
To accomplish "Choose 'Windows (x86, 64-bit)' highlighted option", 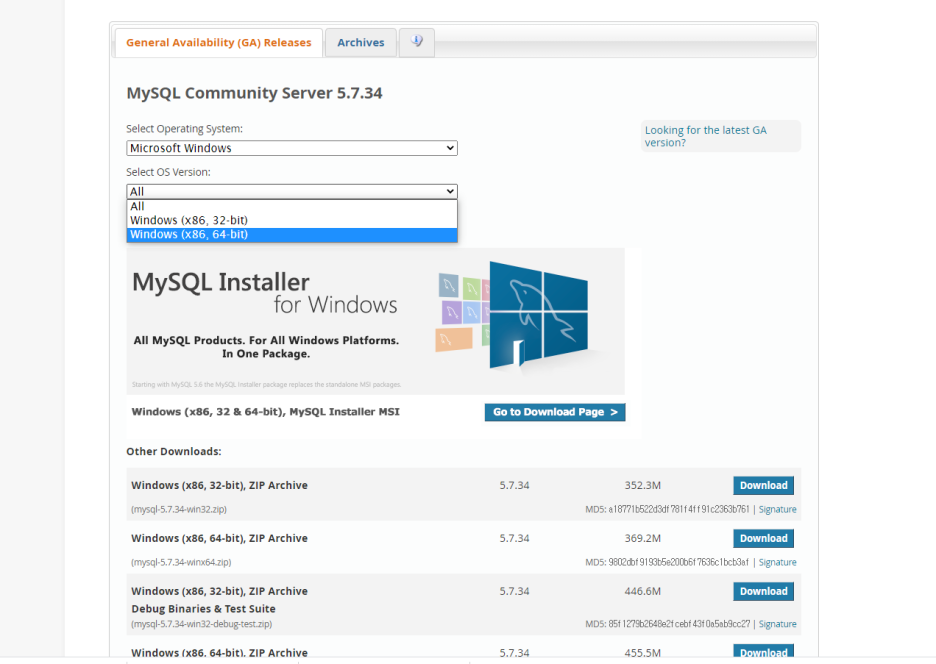I will pyautogui.click(x=292, y=235).
